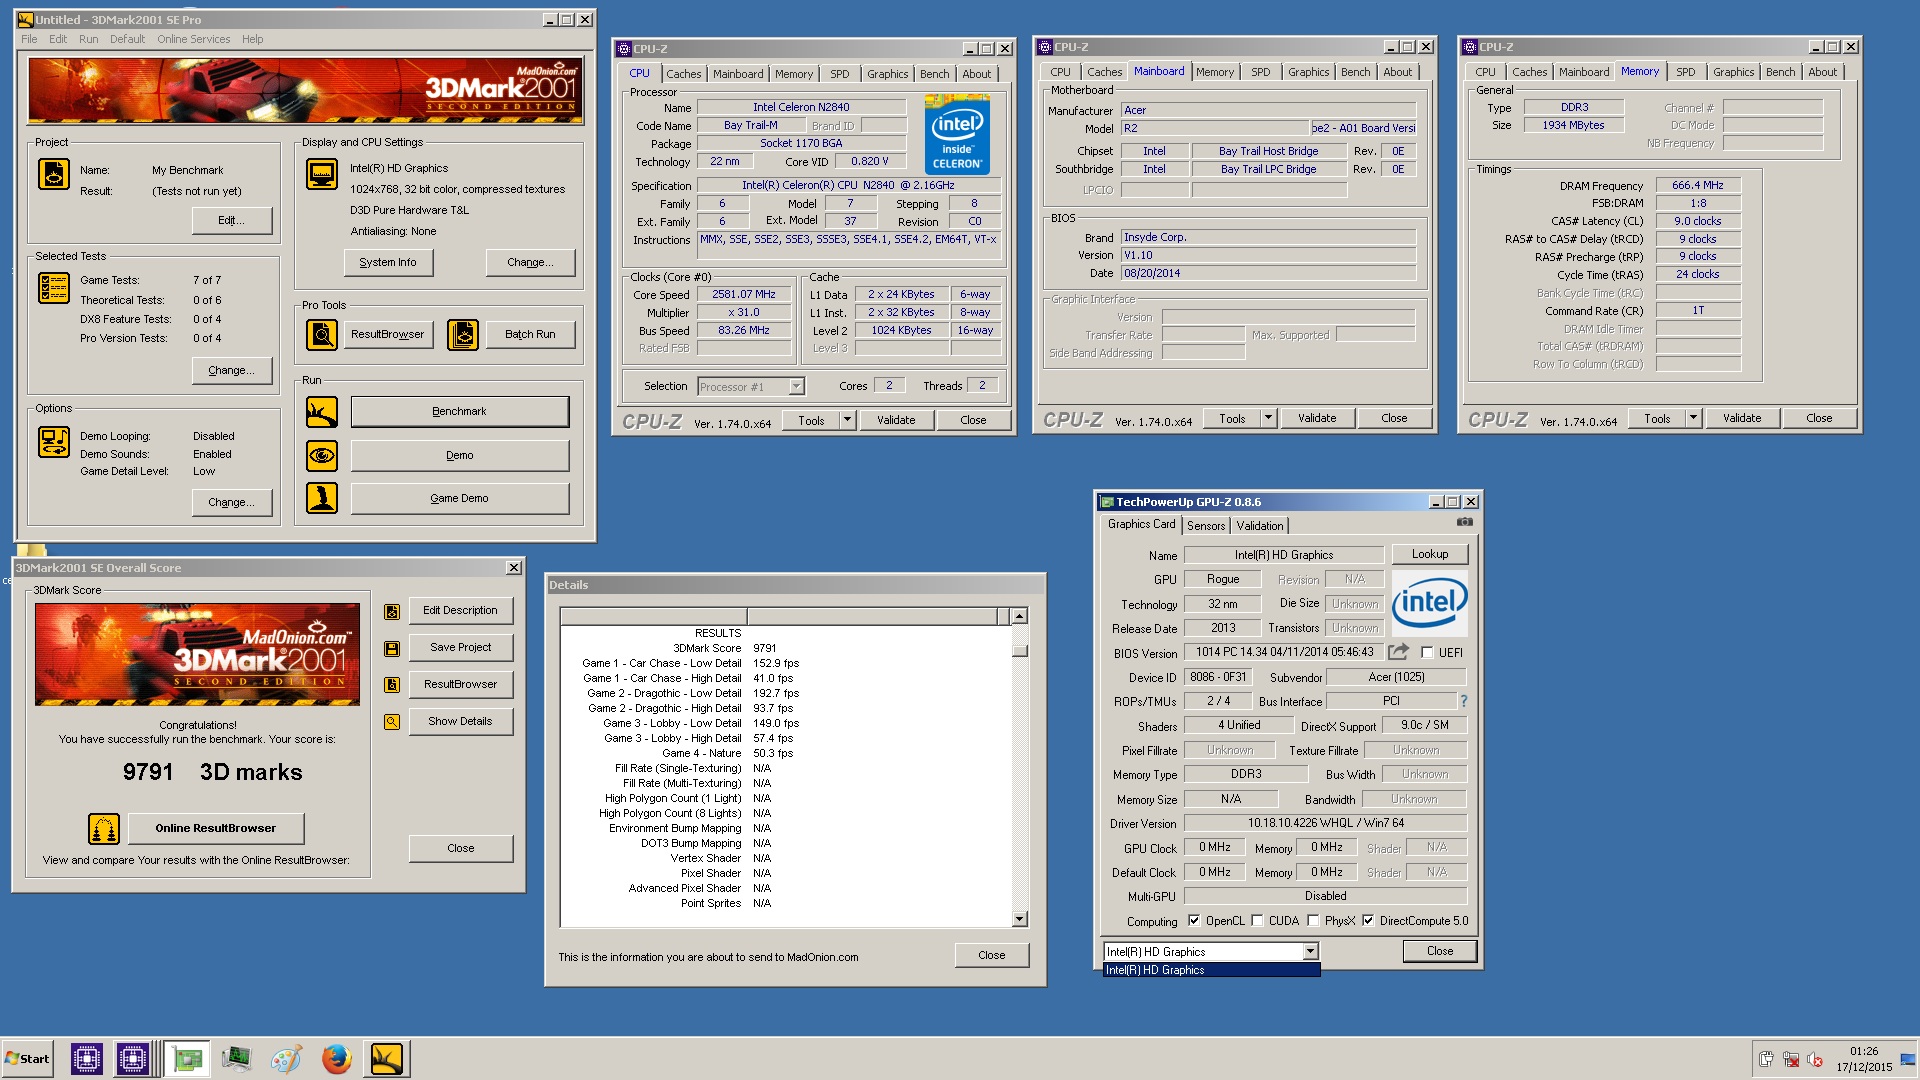
Task: Select Intel(R) HD Graphics from dropdown list
Action: click(1211, 970)
